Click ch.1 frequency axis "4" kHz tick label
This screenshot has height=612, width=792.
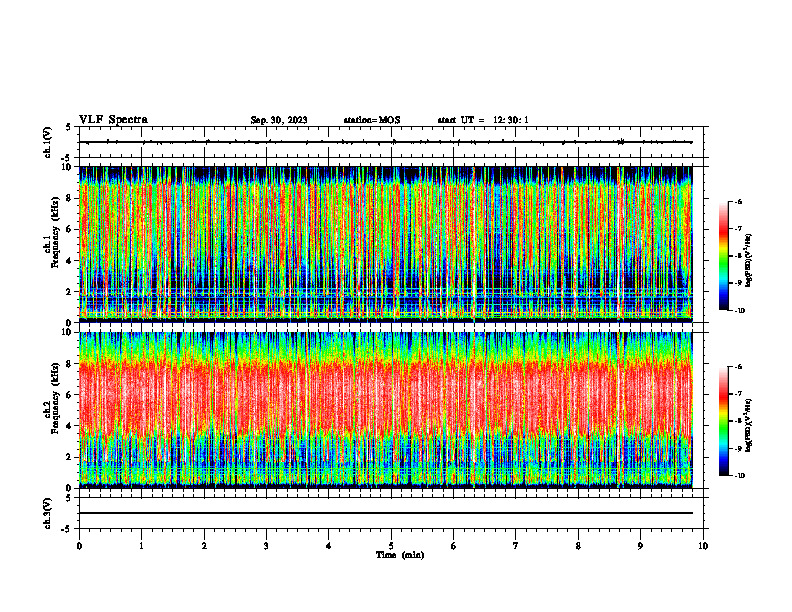[x=70, y=261]
